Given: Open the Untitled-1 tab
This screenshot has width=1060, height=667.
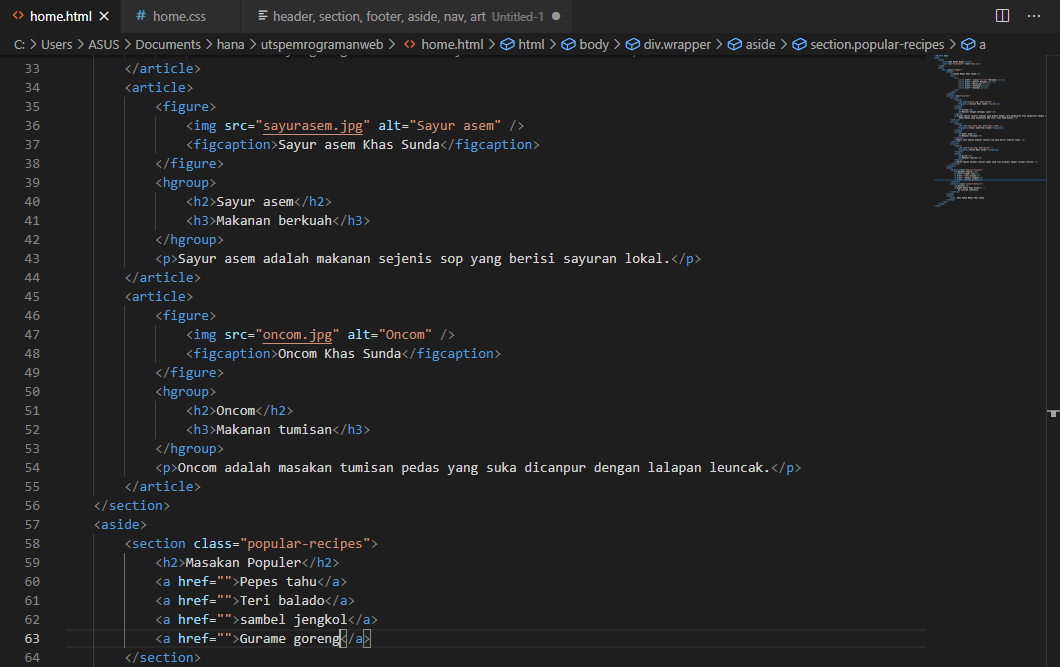Looking at the screenshot, I should coord(408,16).
